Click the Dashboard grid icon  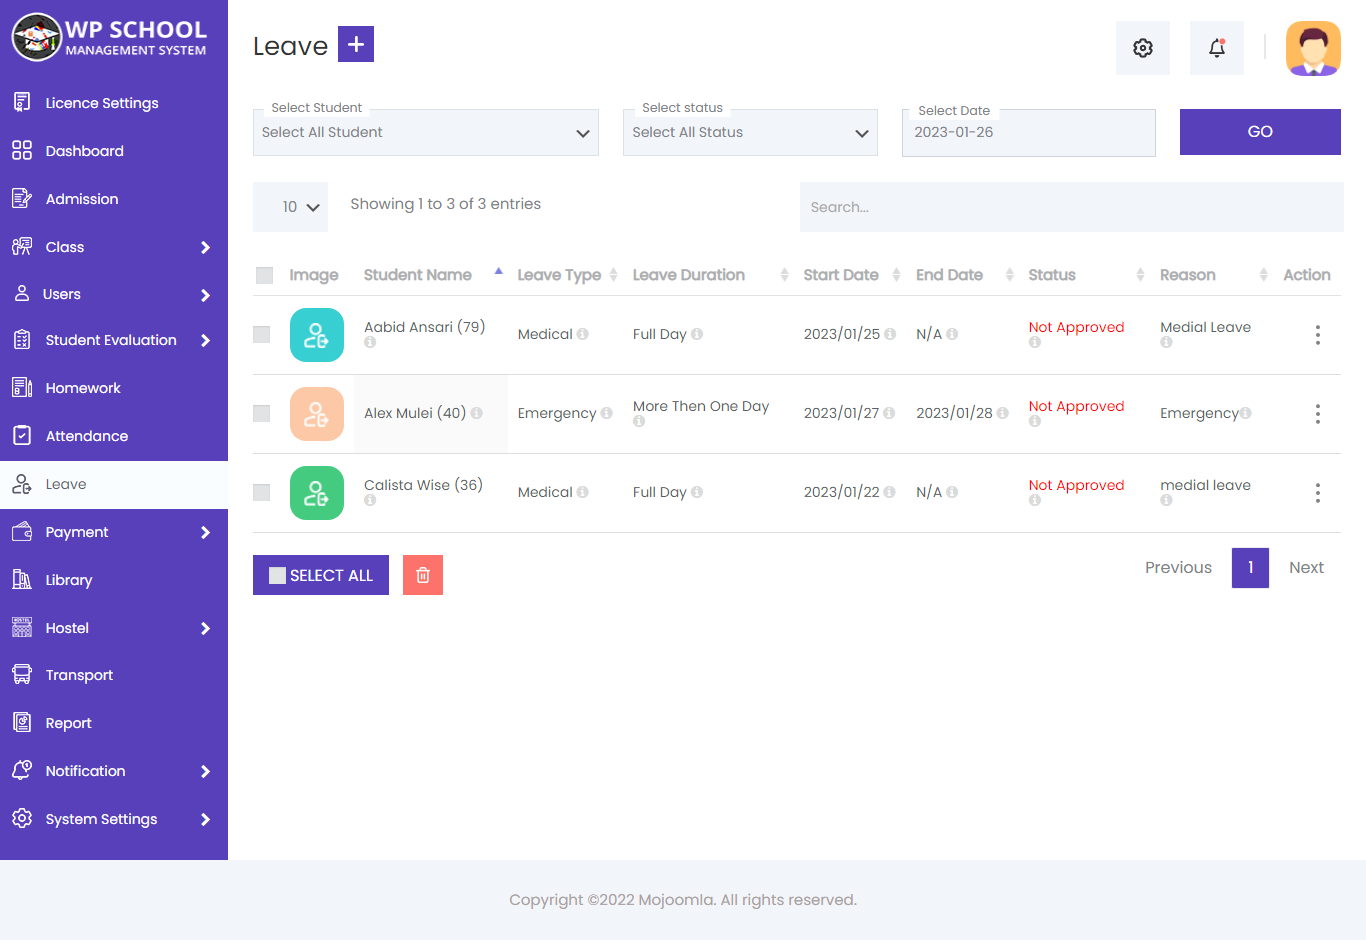click(x=22, y=151)
